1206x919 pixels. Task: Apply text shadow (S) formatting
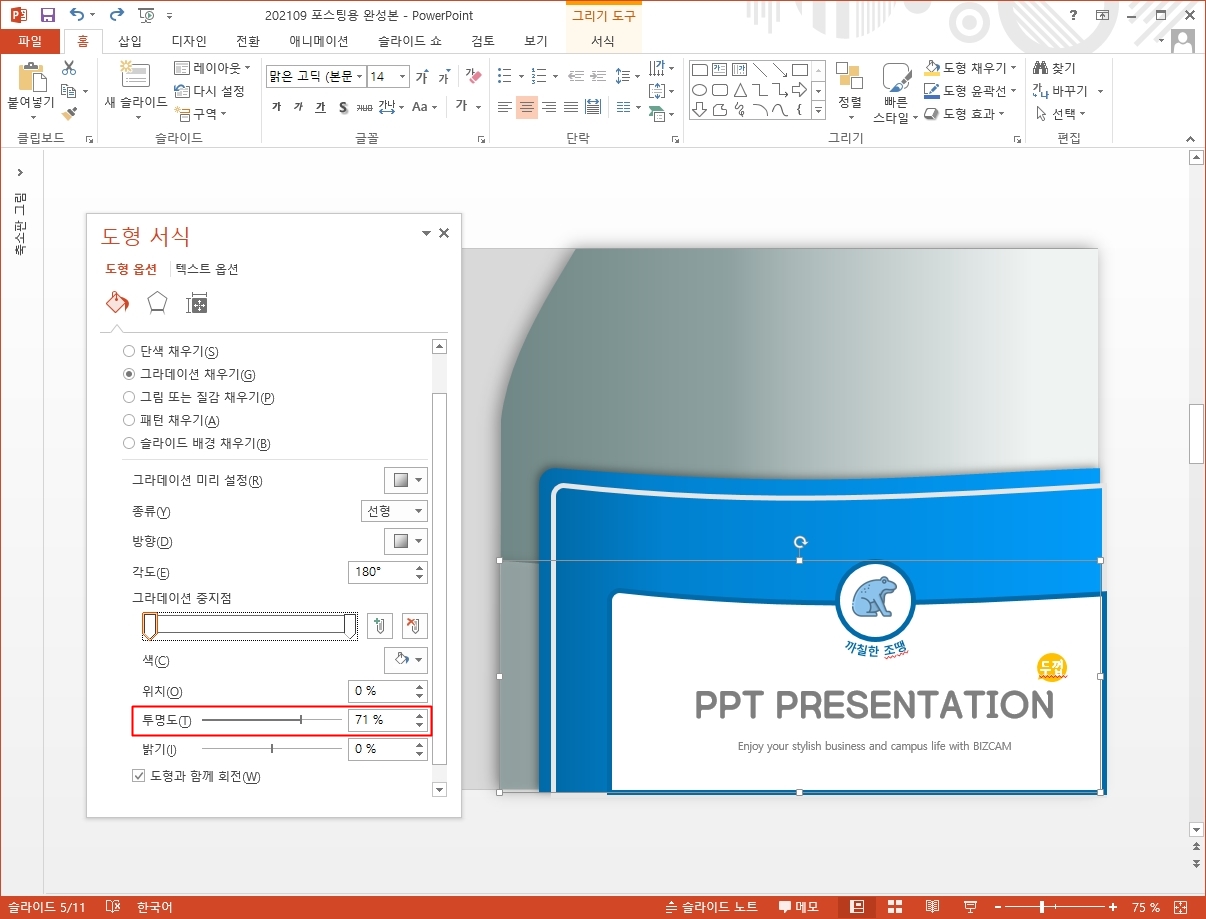coord(343,107)
